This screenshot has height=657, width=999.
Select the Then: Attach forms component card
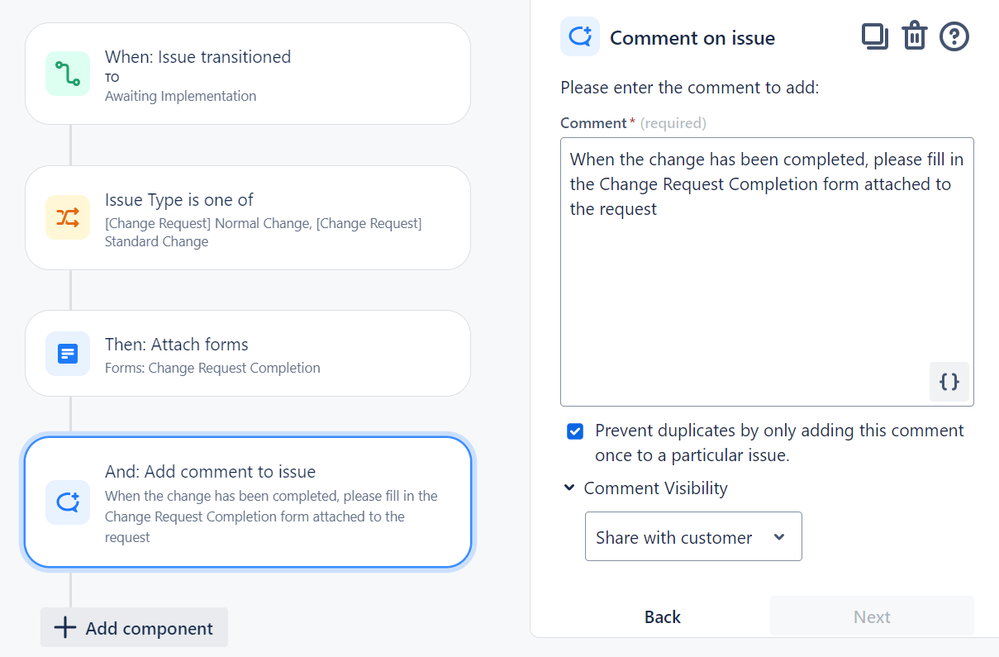(247, 353)
